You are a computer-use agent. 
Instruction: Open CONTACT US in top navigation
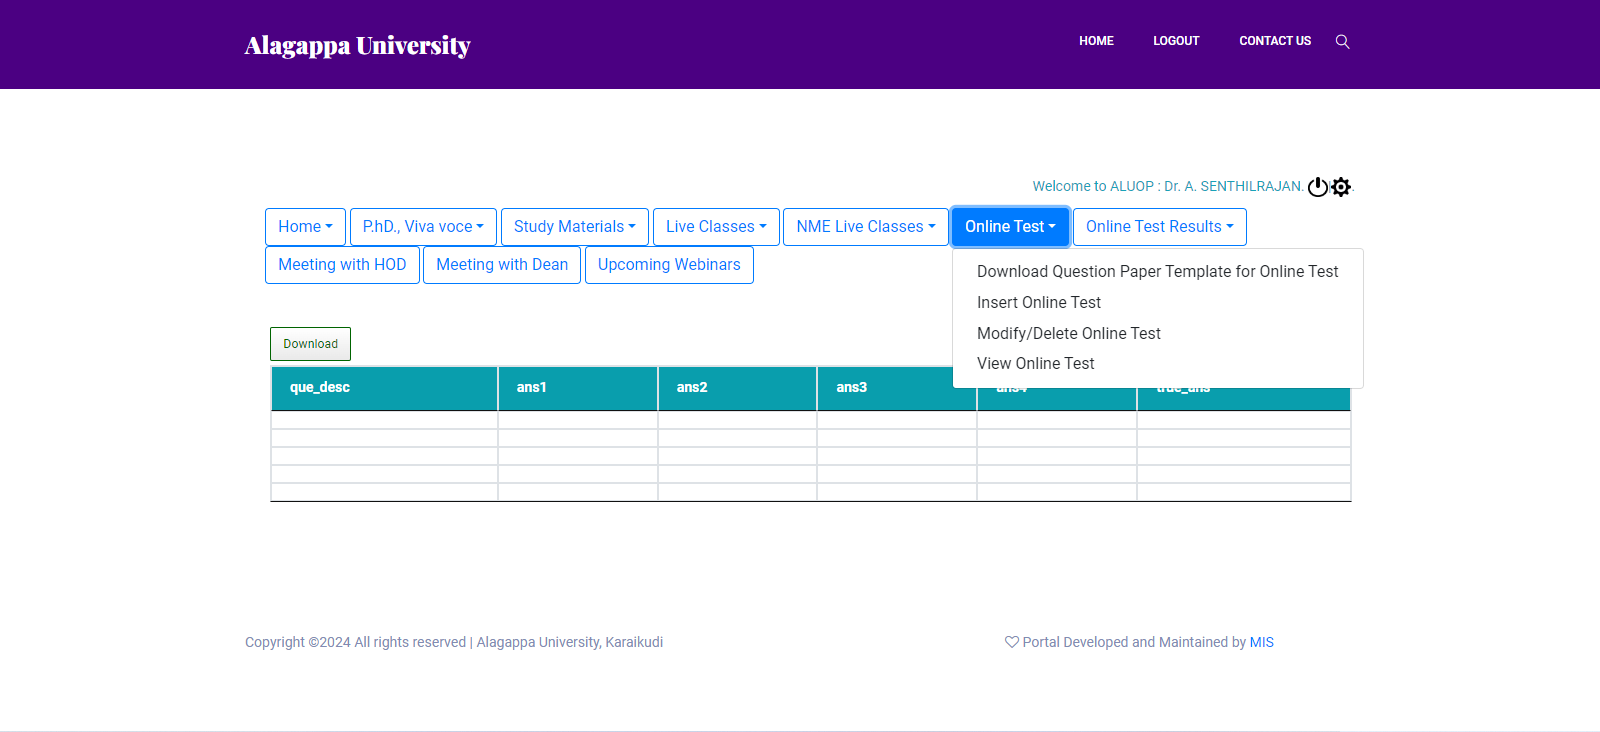tap(1275, 41)
